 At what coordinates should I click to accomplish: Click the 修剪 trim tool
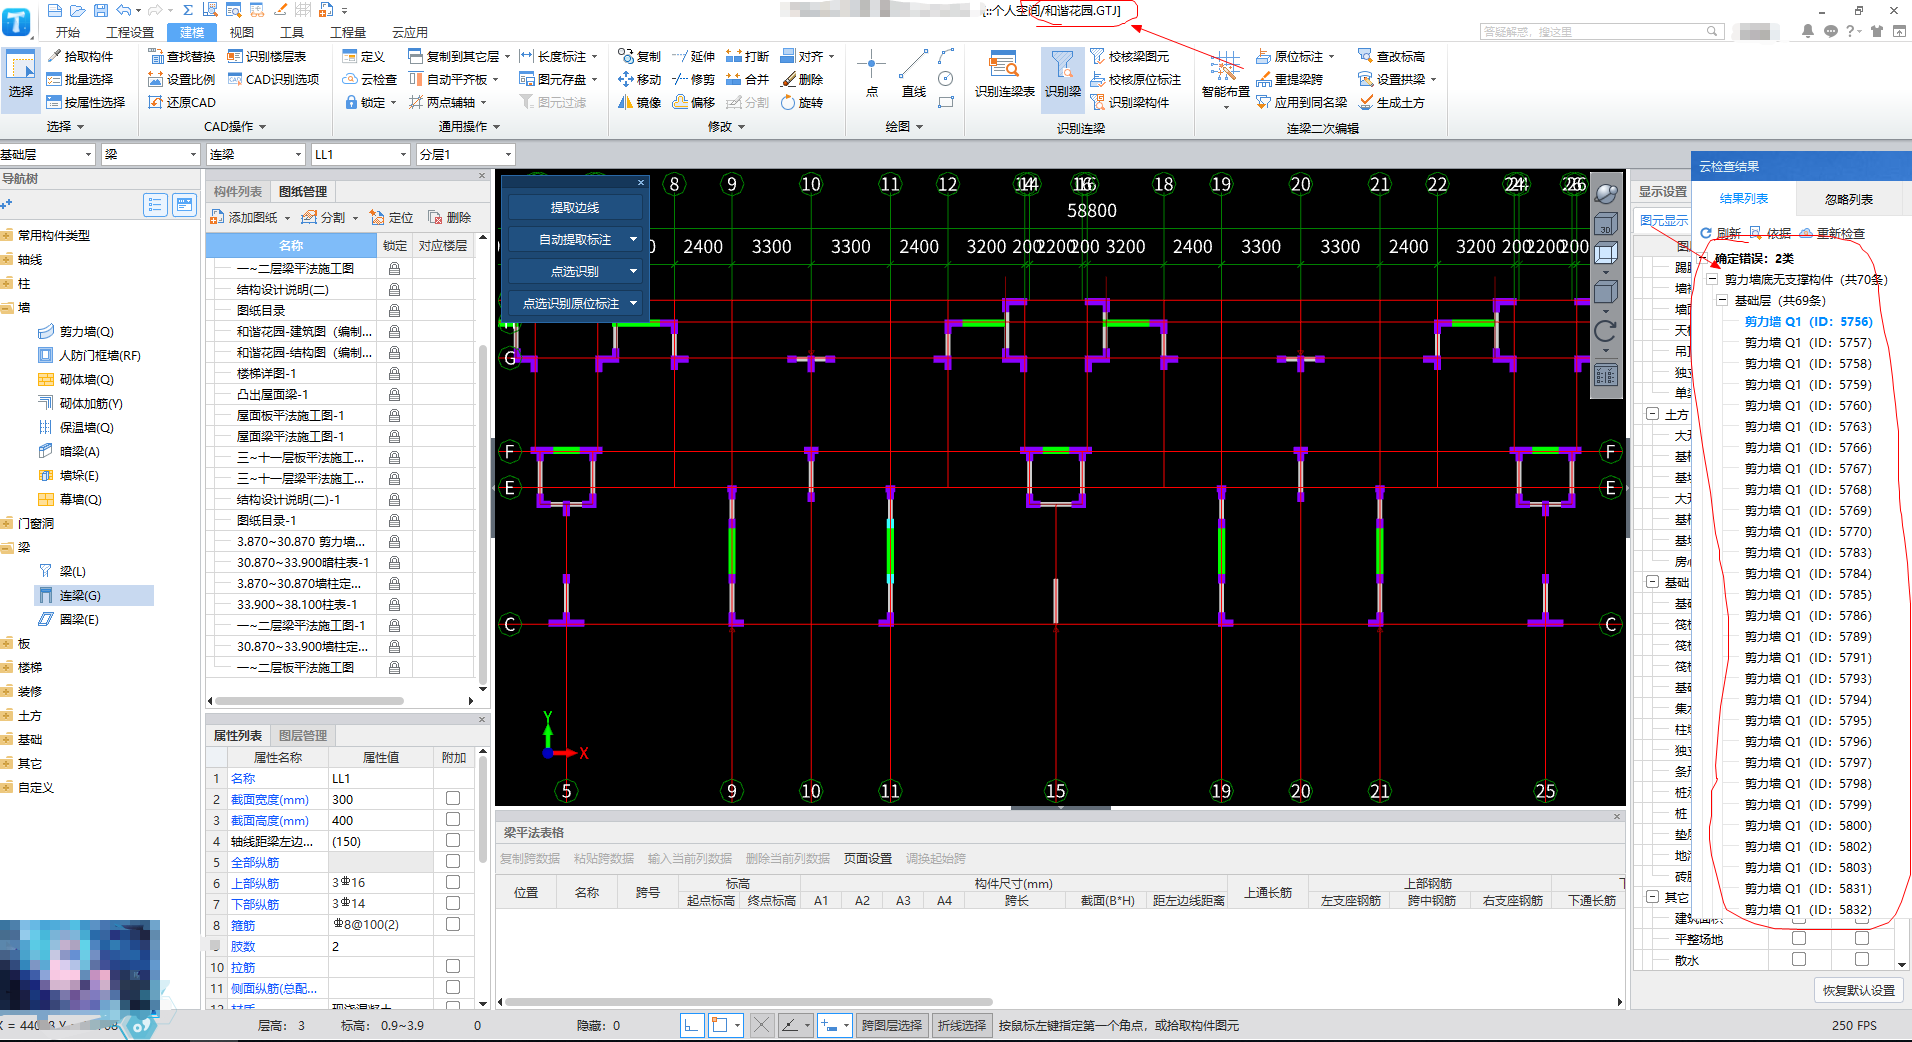point(693,79)
